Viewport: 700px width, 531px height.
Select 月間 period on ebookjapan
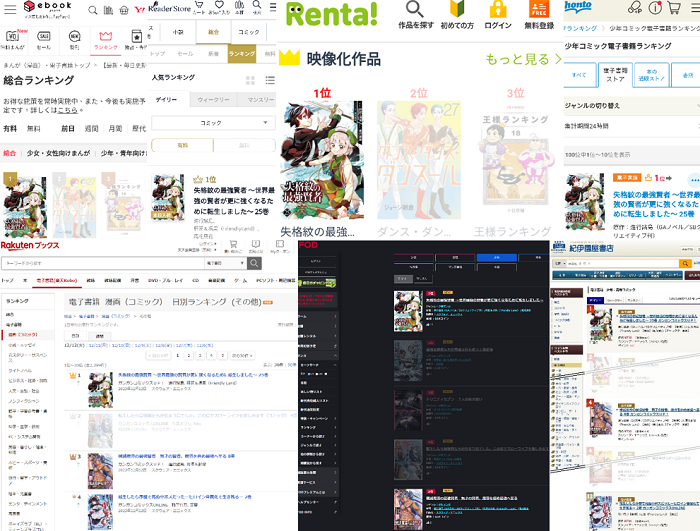pos(115,129)
